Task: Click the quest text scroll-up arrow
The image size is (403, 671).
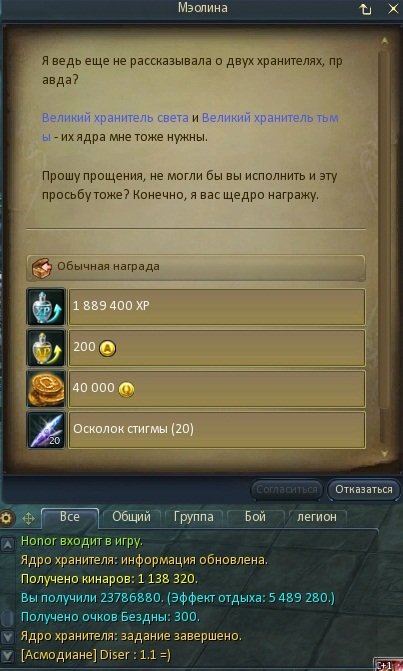Action: point(384,40)
